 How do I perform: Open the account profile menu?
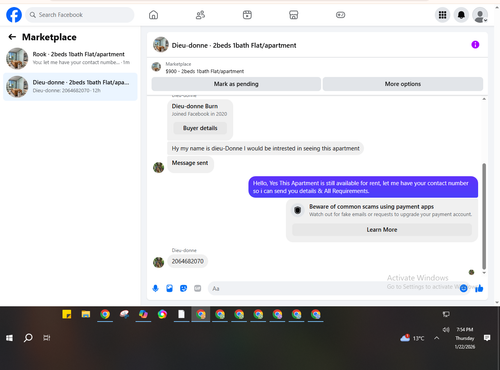pos(480,15)
